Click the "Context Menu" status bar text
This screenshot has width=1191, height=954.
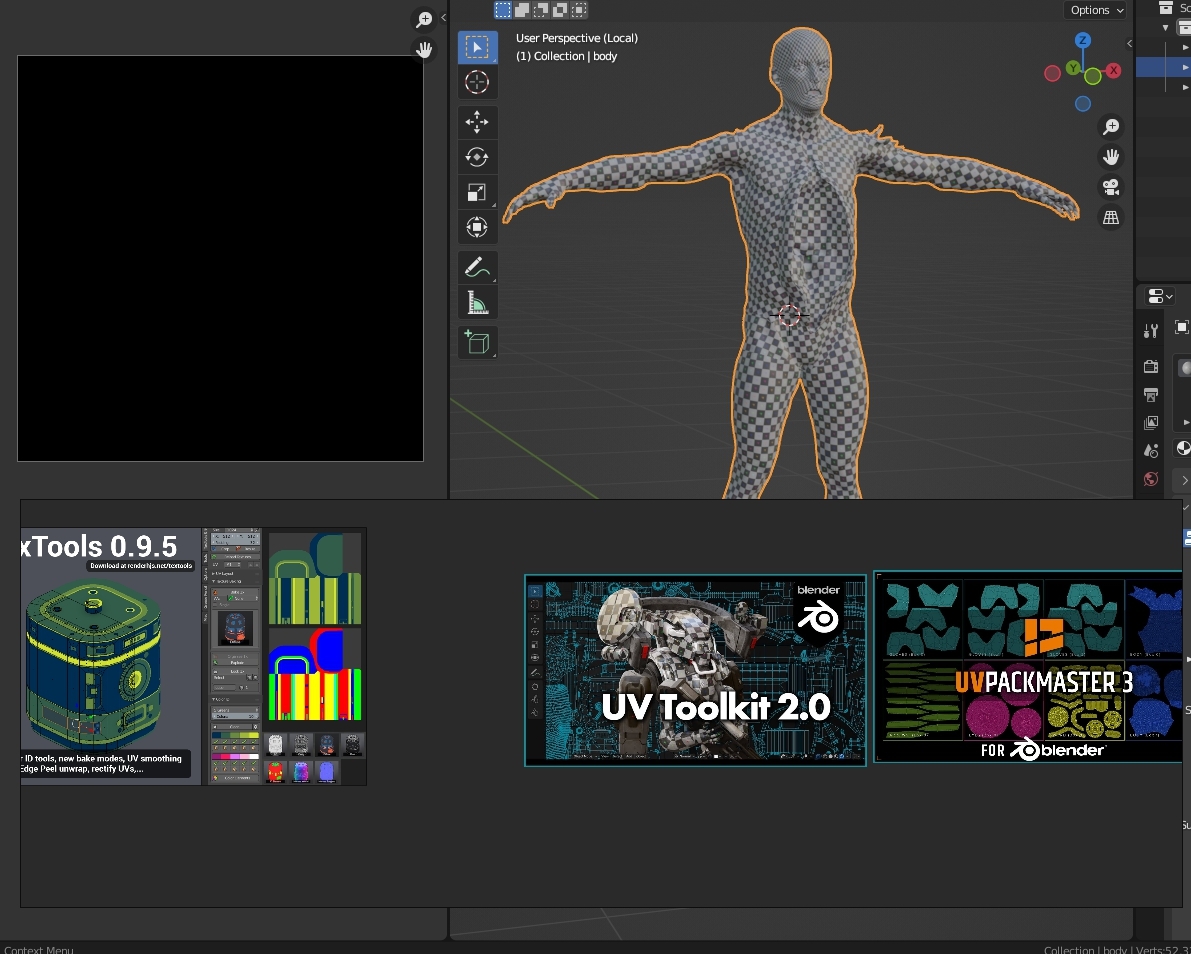click(x=39, y=949)
